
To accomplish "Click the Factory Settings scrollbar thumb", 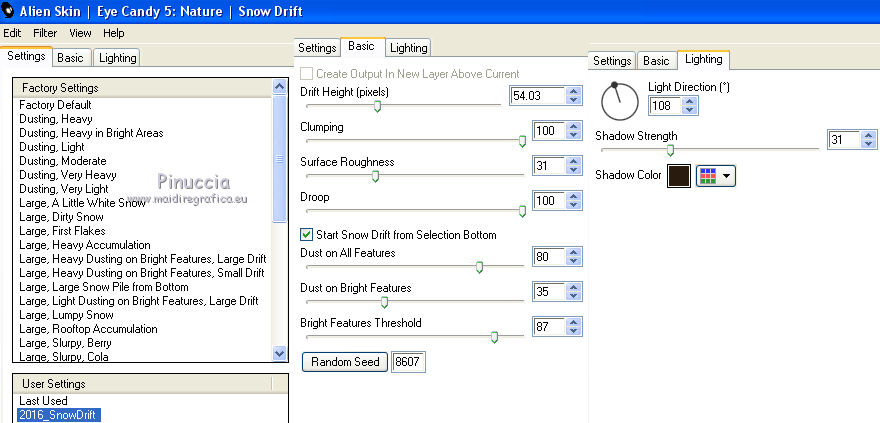I will point(279,159).
